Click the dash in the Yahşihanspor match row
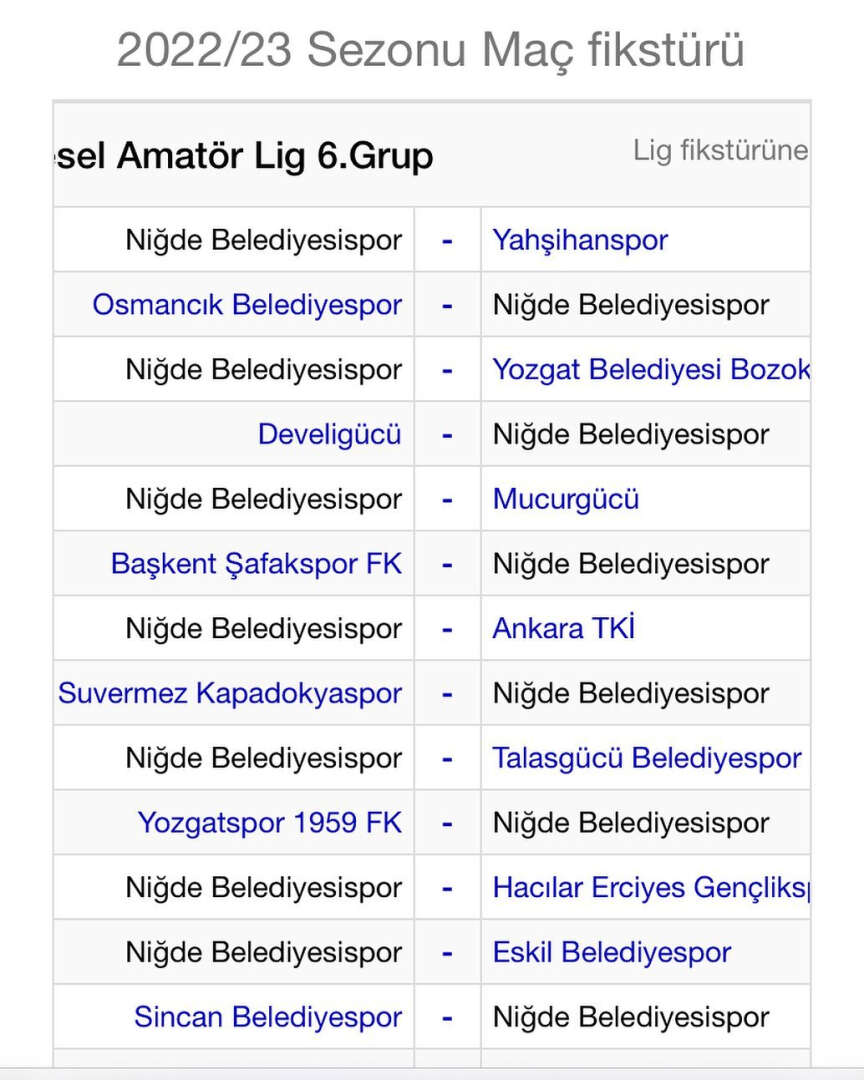Viewport: 864px width, 1080px height. coord(447,240)
